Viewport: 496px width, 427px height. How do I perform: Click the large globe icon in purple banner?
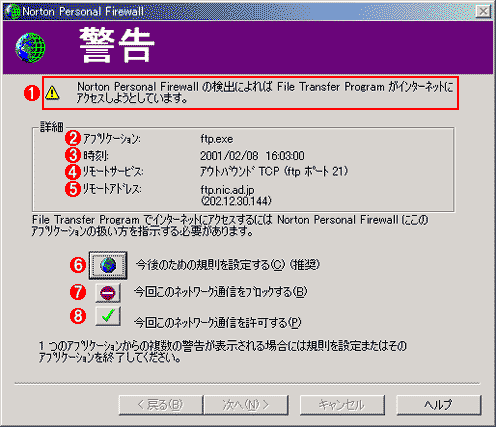[30, 47]
